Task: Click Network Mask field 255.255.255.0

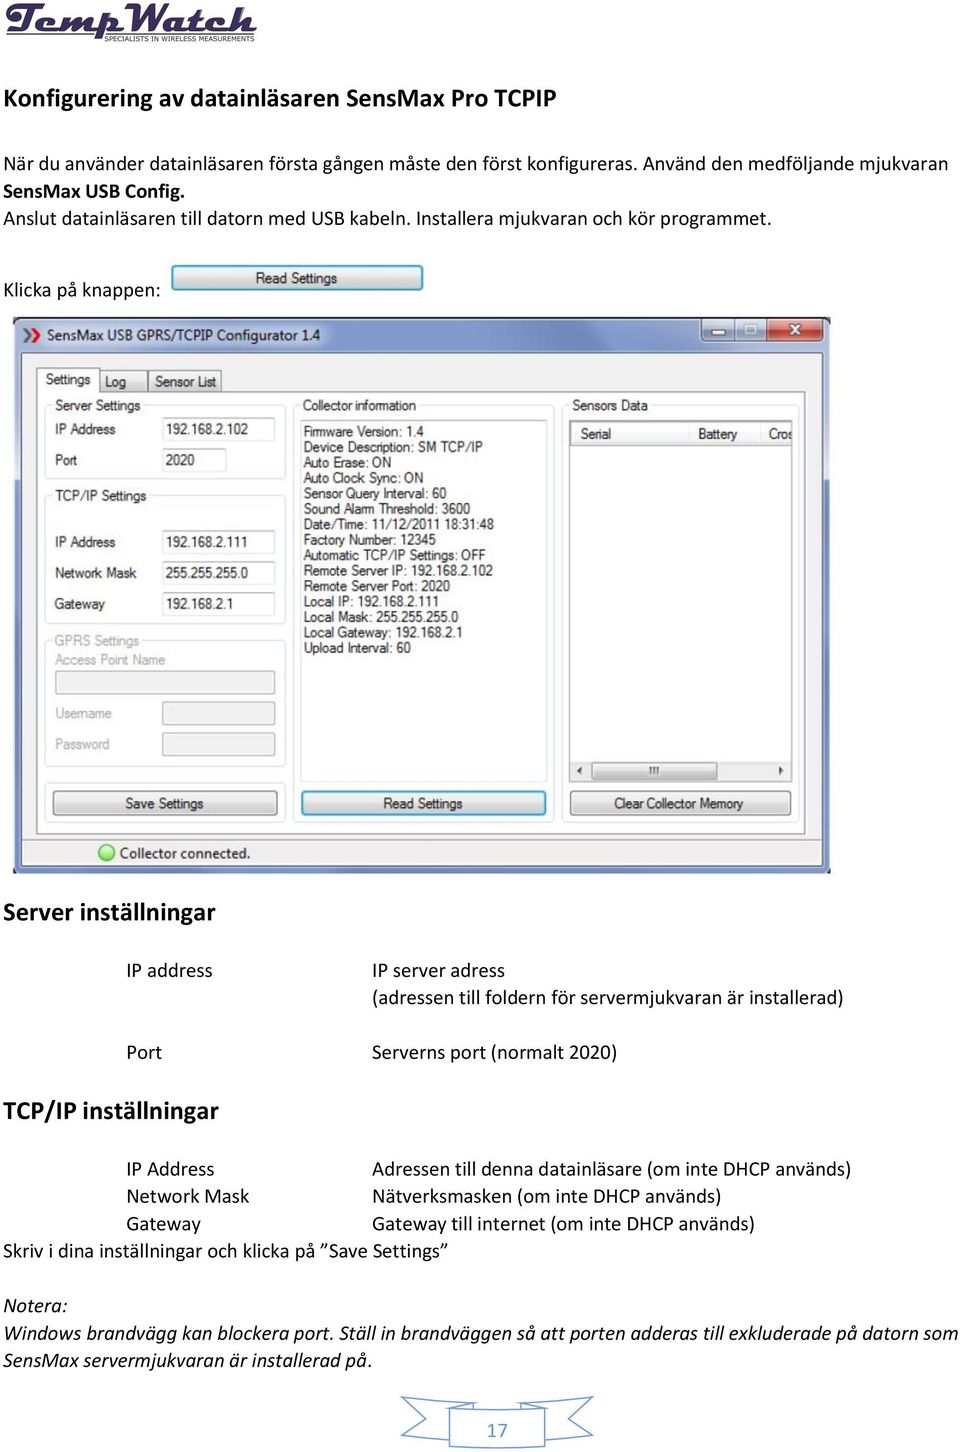Action: [x=218, y=573]
